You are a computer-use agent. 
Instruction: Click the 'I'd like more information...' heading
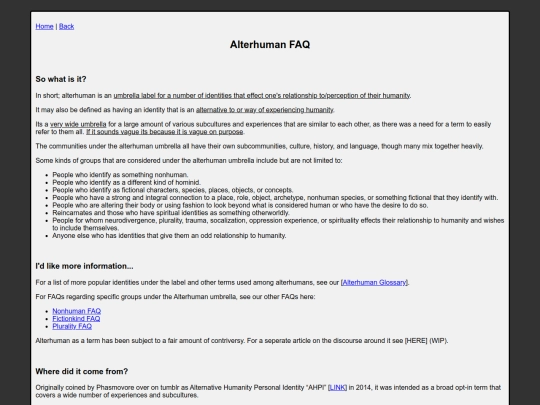(x=84, y=266)
